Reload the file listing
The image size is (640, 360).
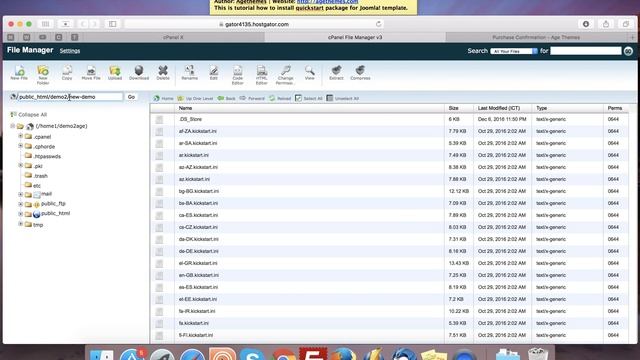tap(280, 98)
